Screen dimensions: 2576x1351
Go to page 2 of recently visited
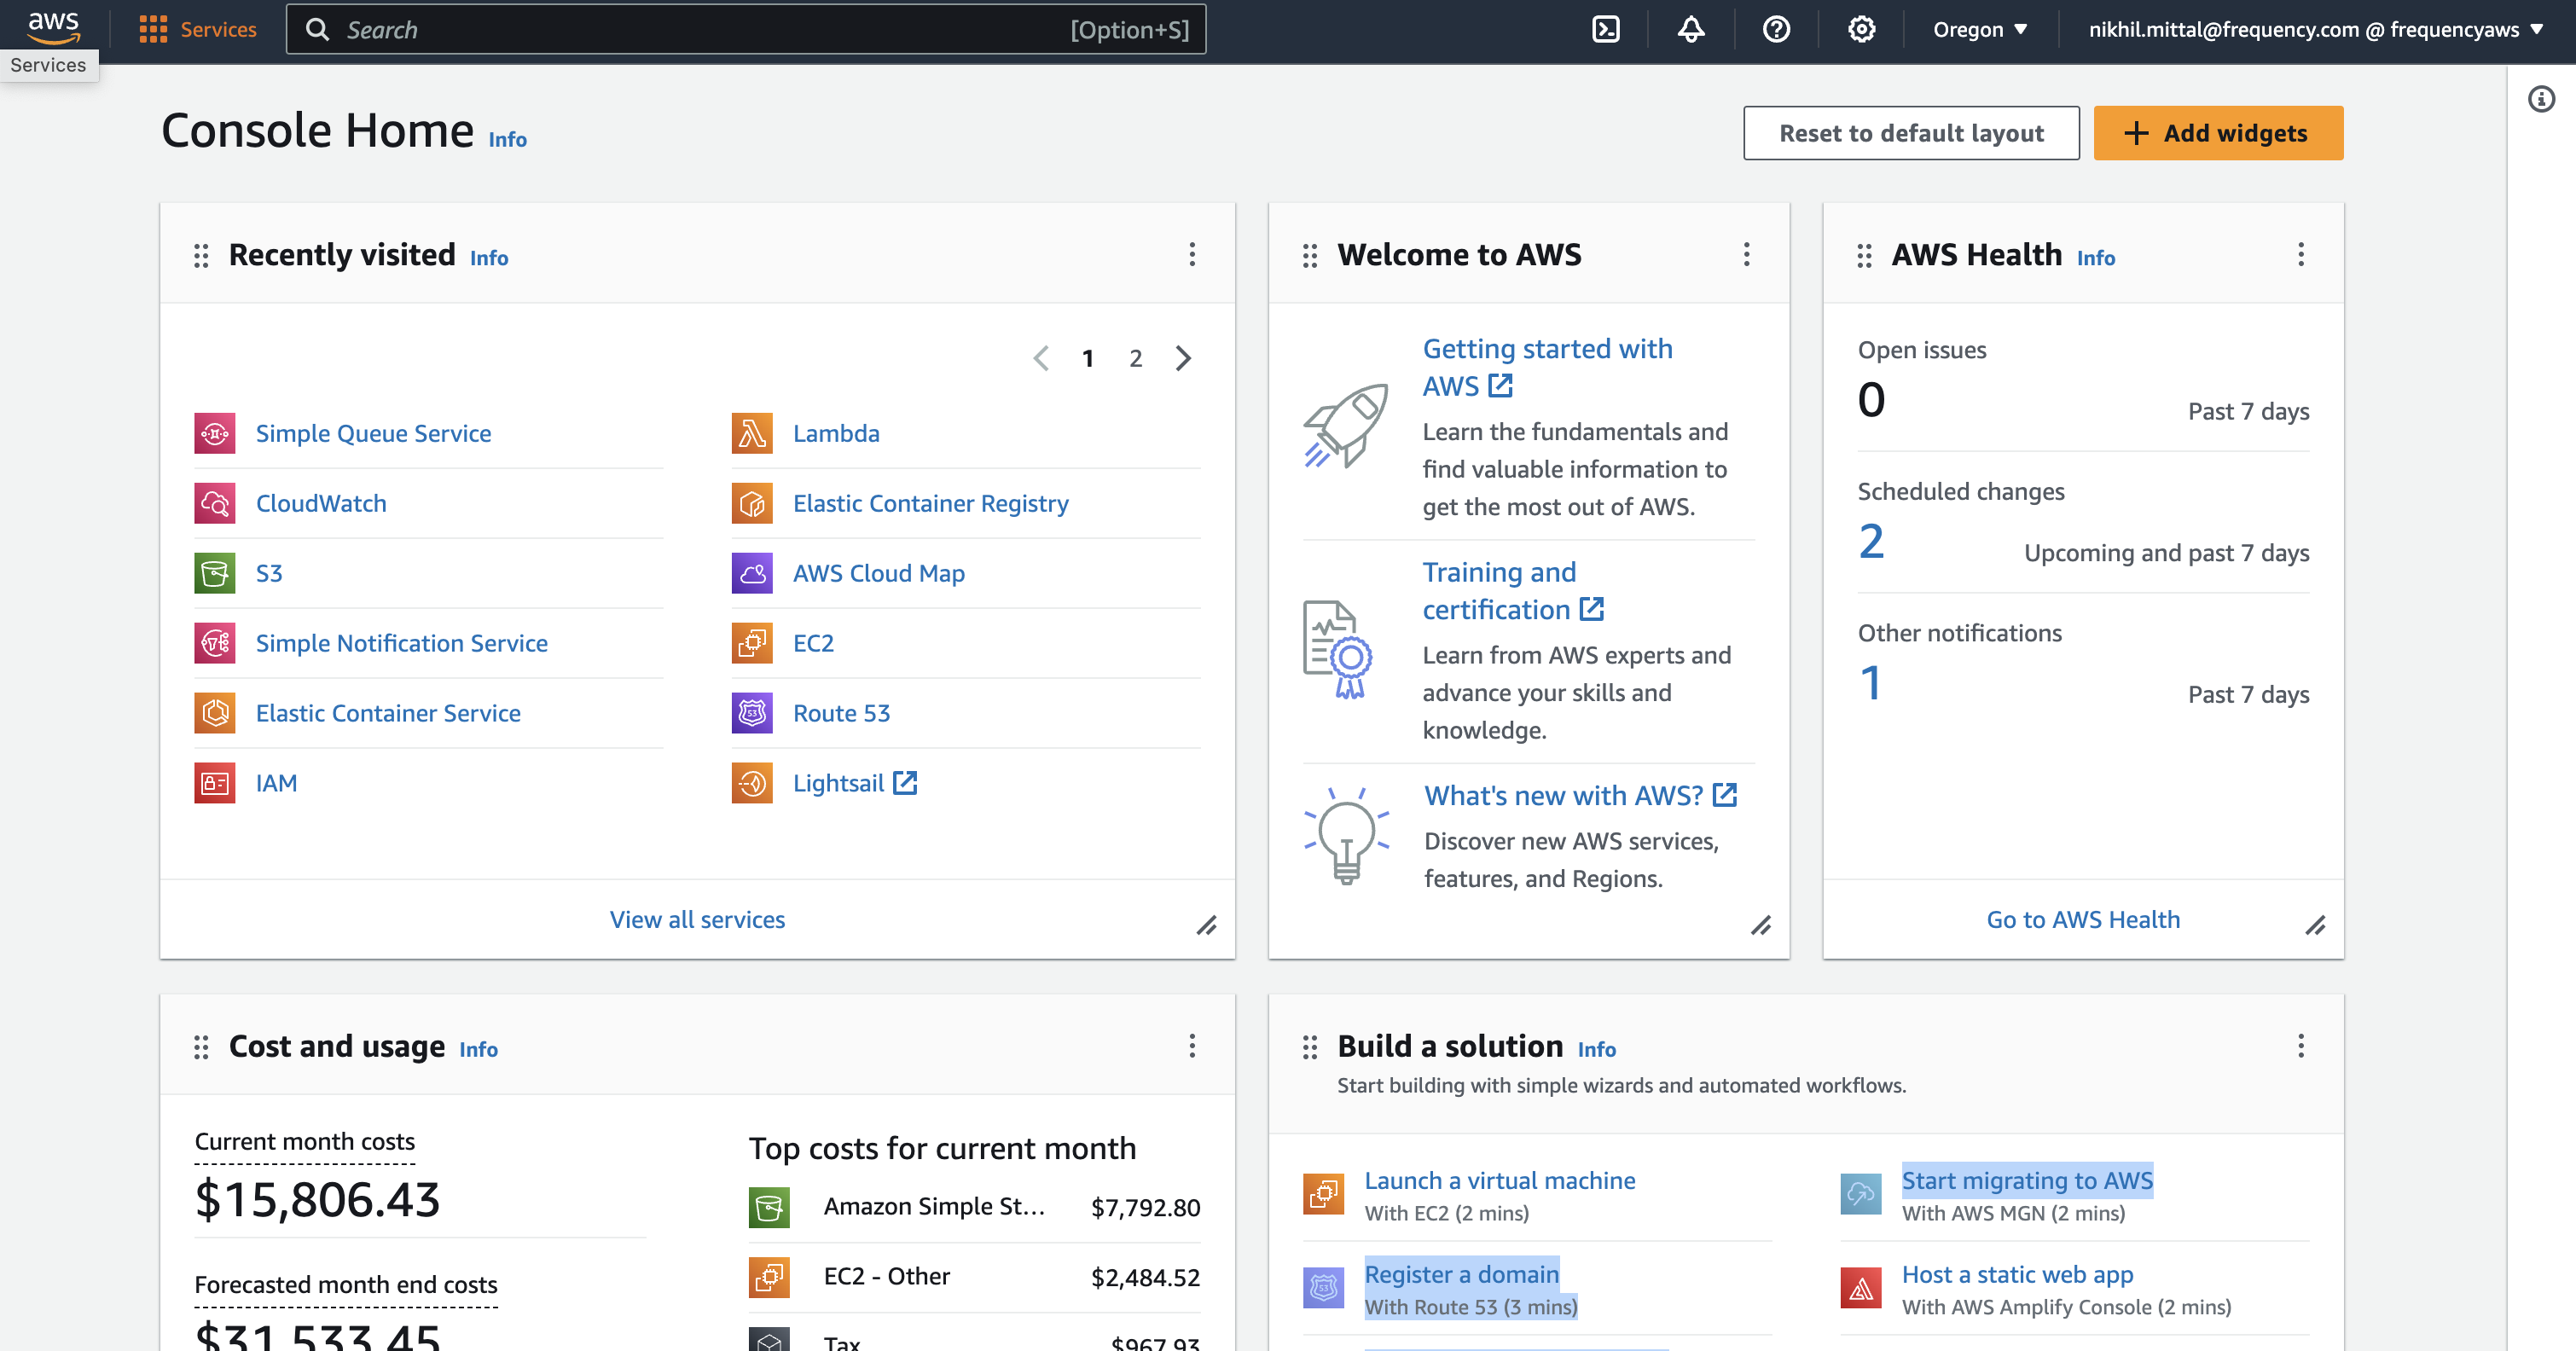pos(1136,358)
